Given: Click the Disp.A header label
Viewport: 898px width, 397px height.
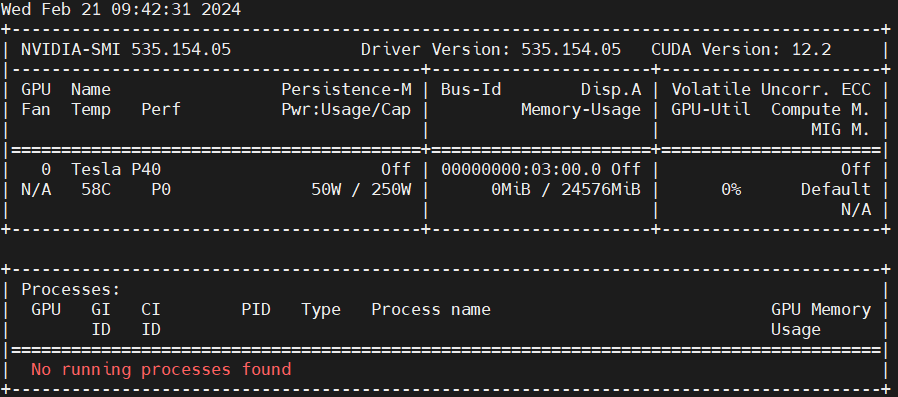Looking at the screenshot, I should tap(611, 89).
